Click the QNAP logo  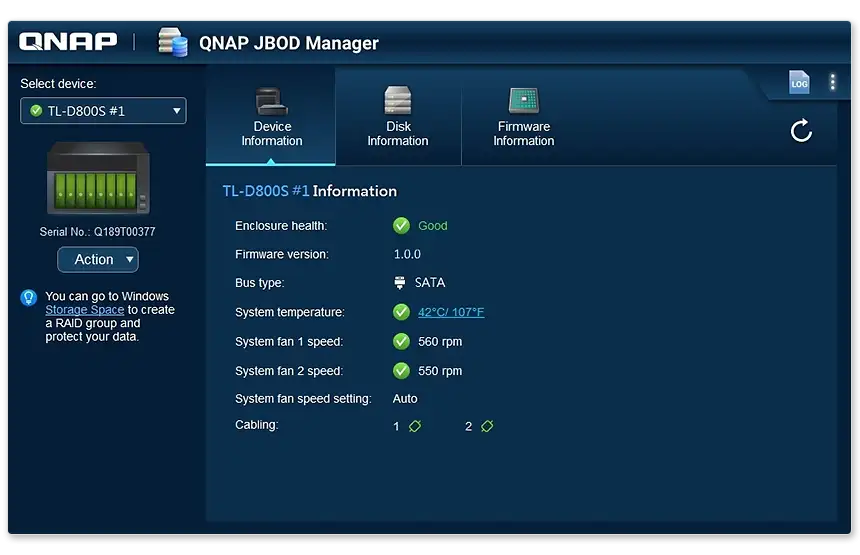point(68,42)
